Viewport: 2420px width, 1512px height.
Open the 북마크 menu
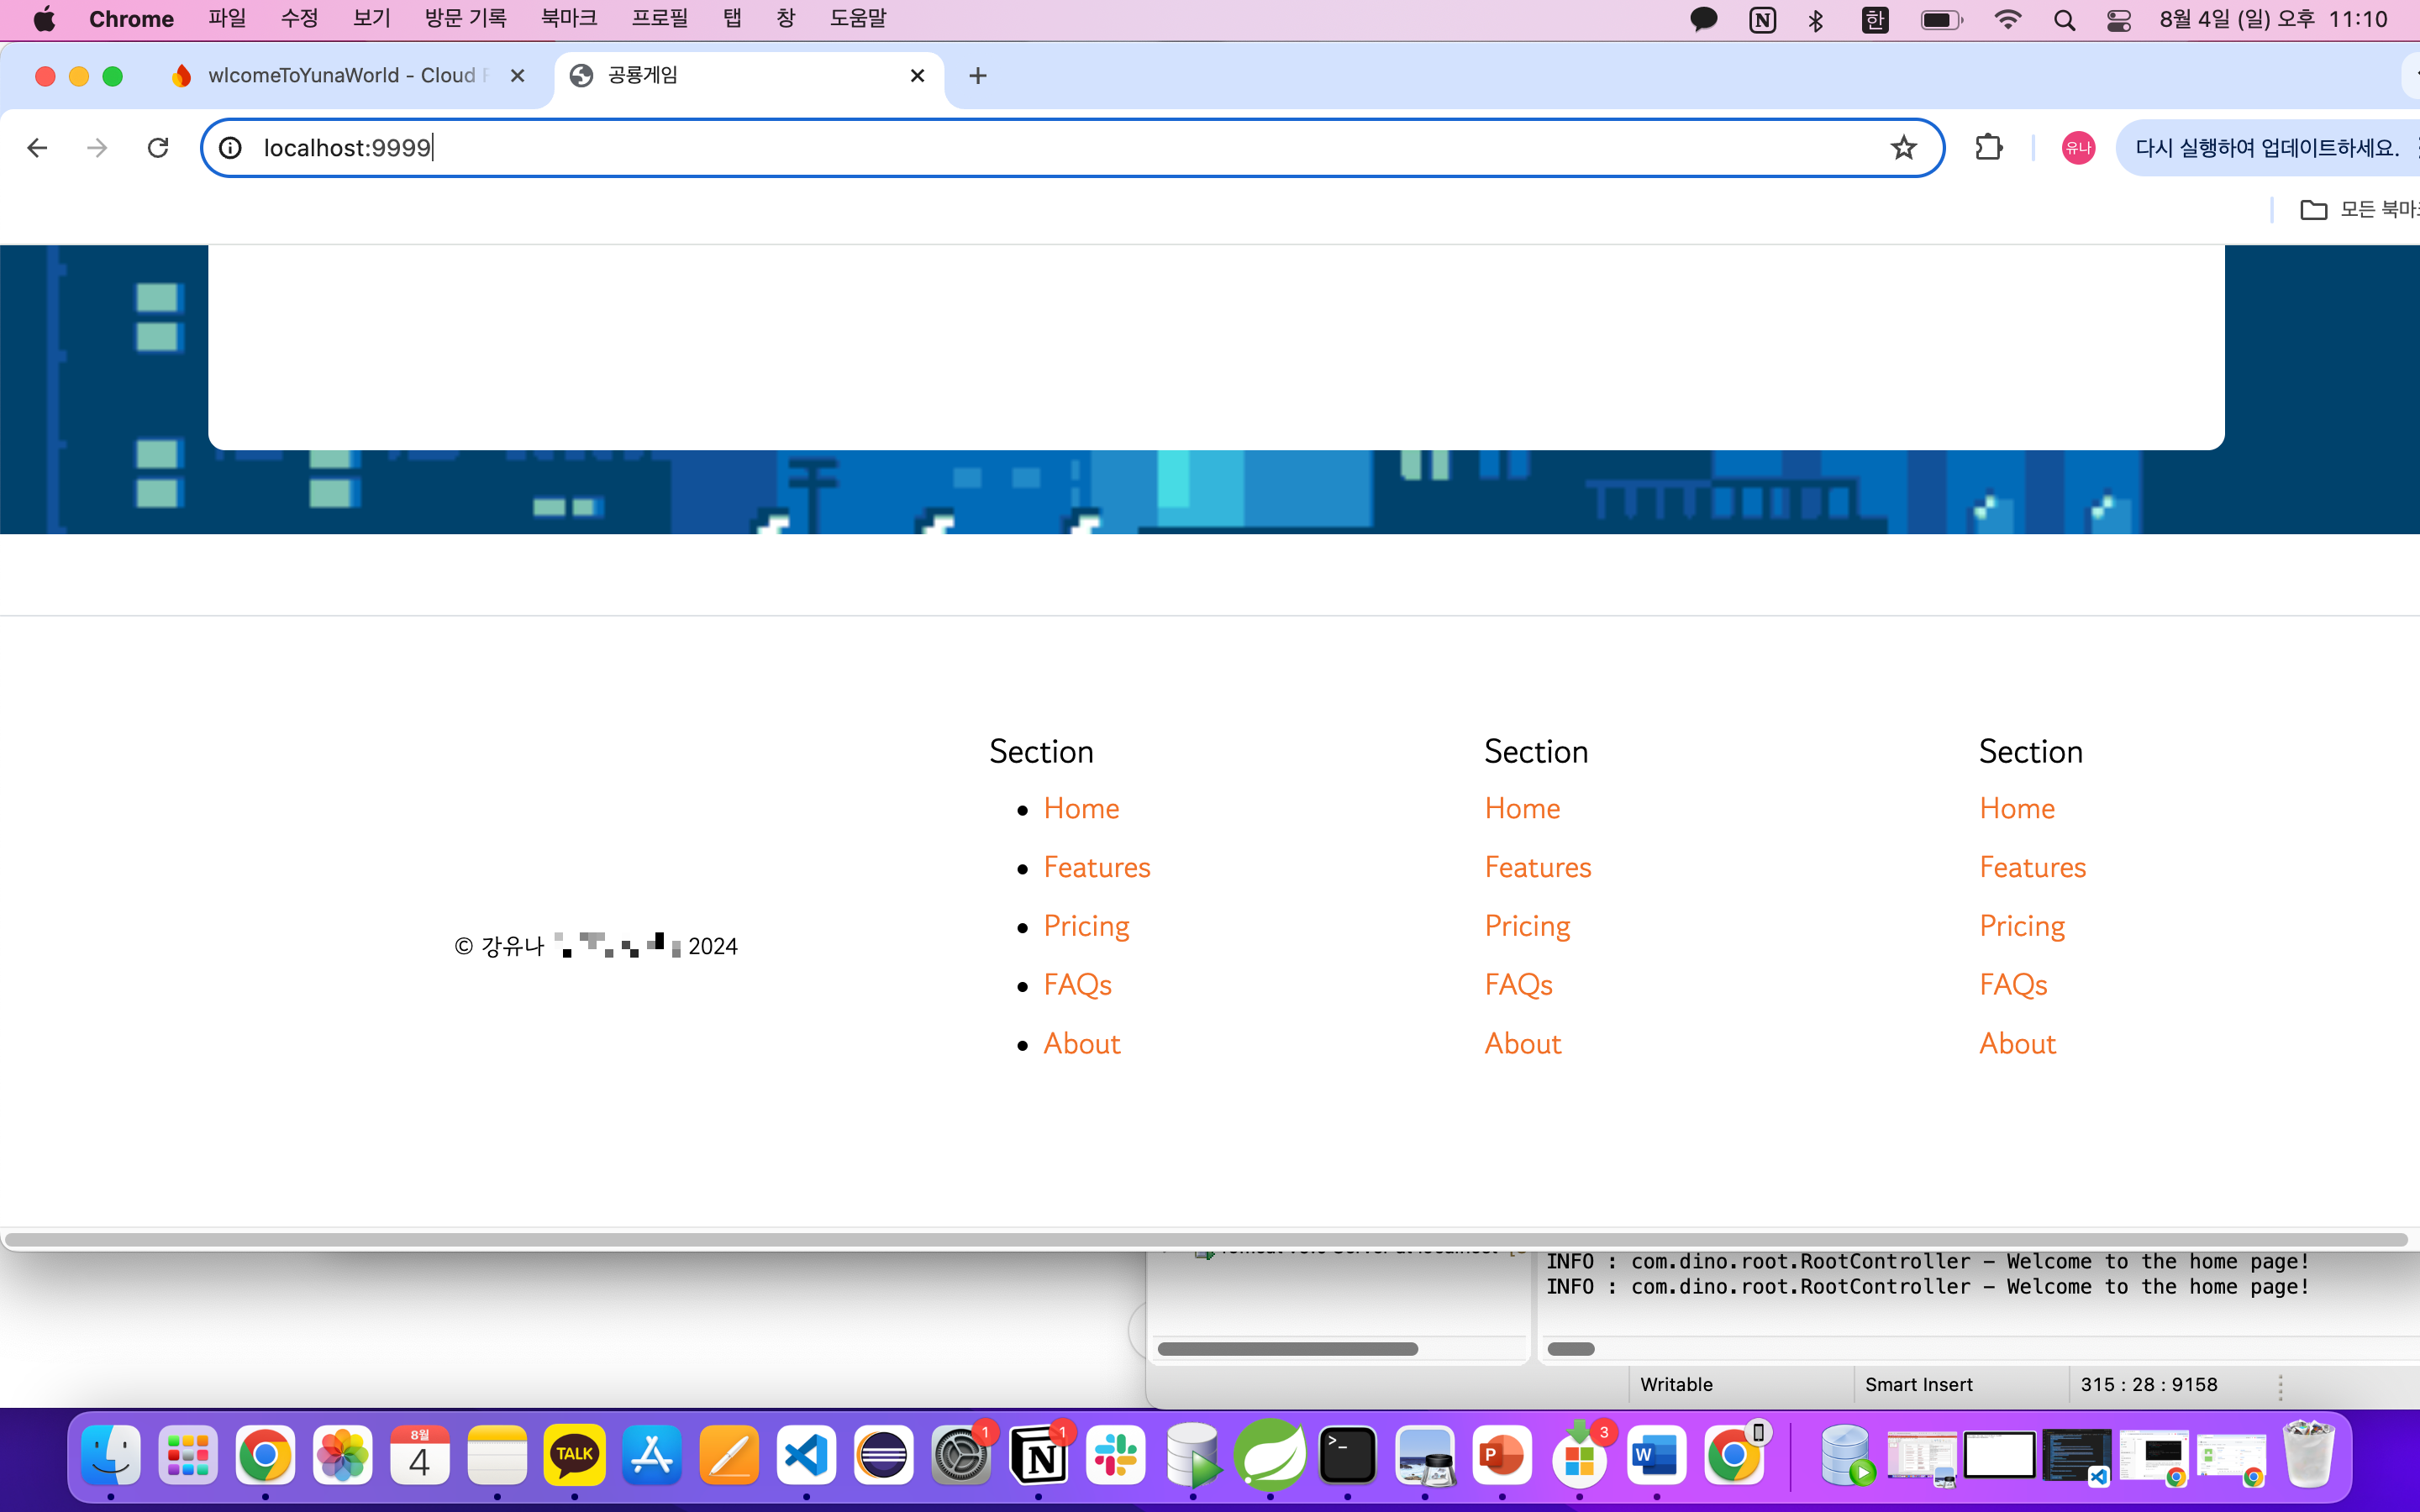pos(568,18)
